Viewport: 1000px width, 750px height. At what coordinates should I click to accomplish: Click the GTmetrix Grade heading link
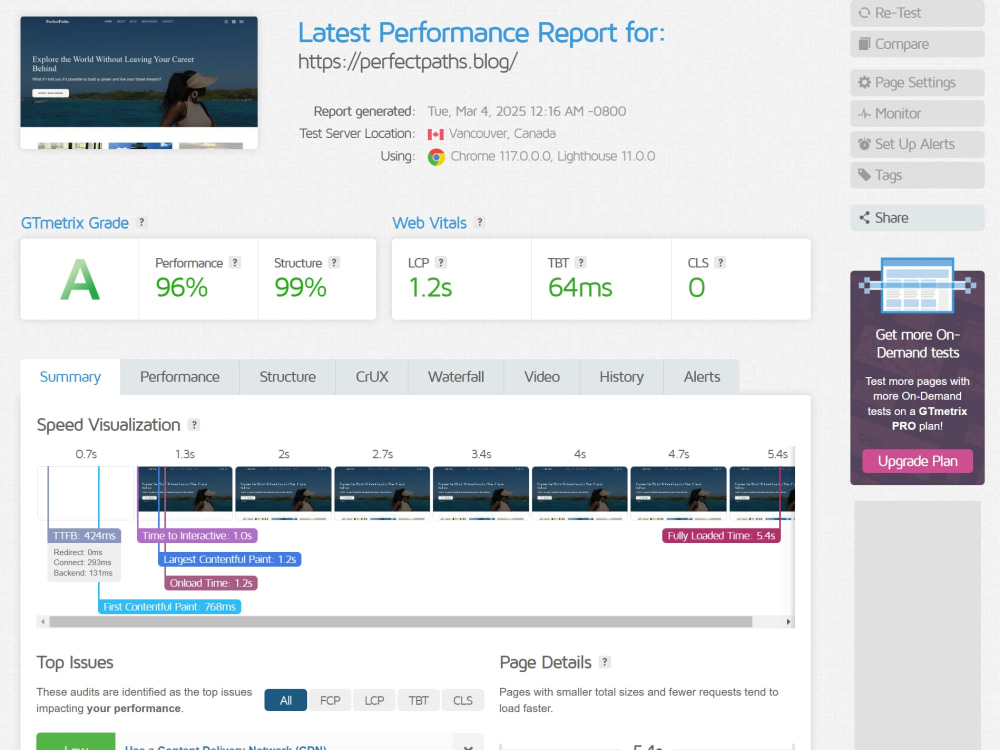coord(75,223)
